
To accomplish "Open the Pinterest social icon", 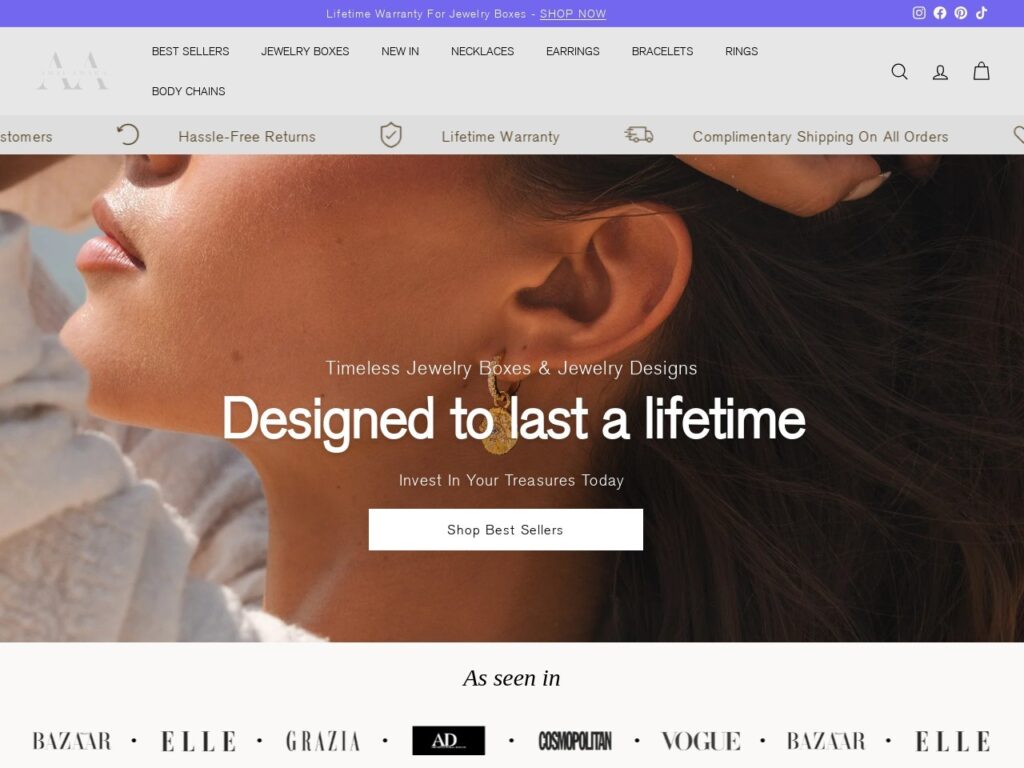I will click(x=961, y=13).
